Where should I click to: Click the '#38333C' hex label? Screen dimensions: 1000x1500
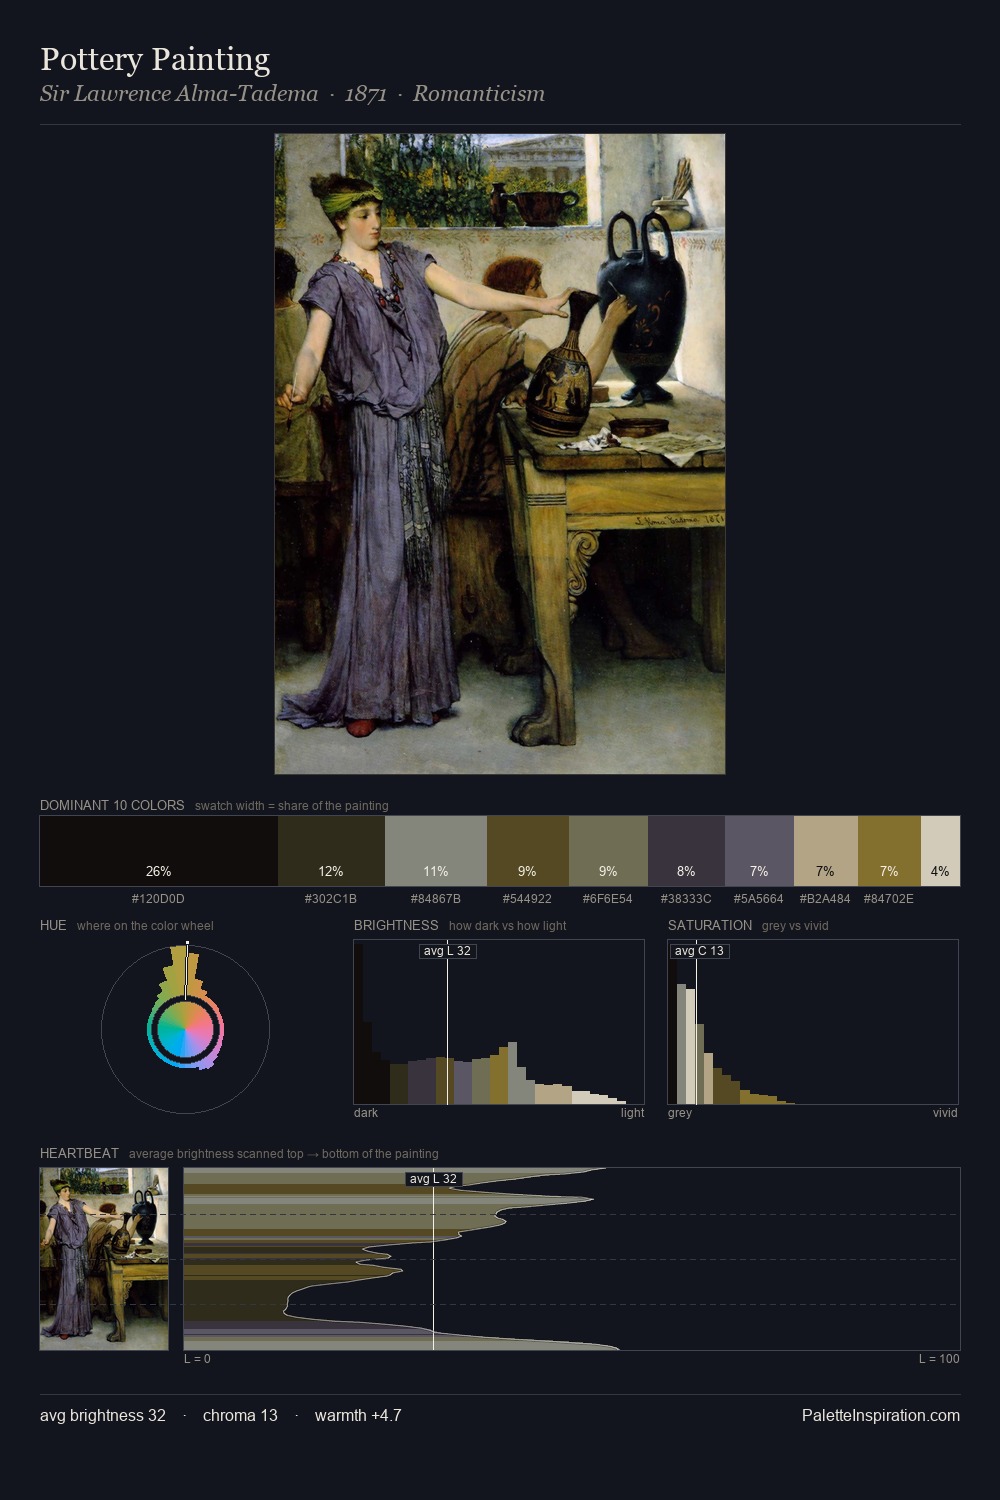point(686,899)
